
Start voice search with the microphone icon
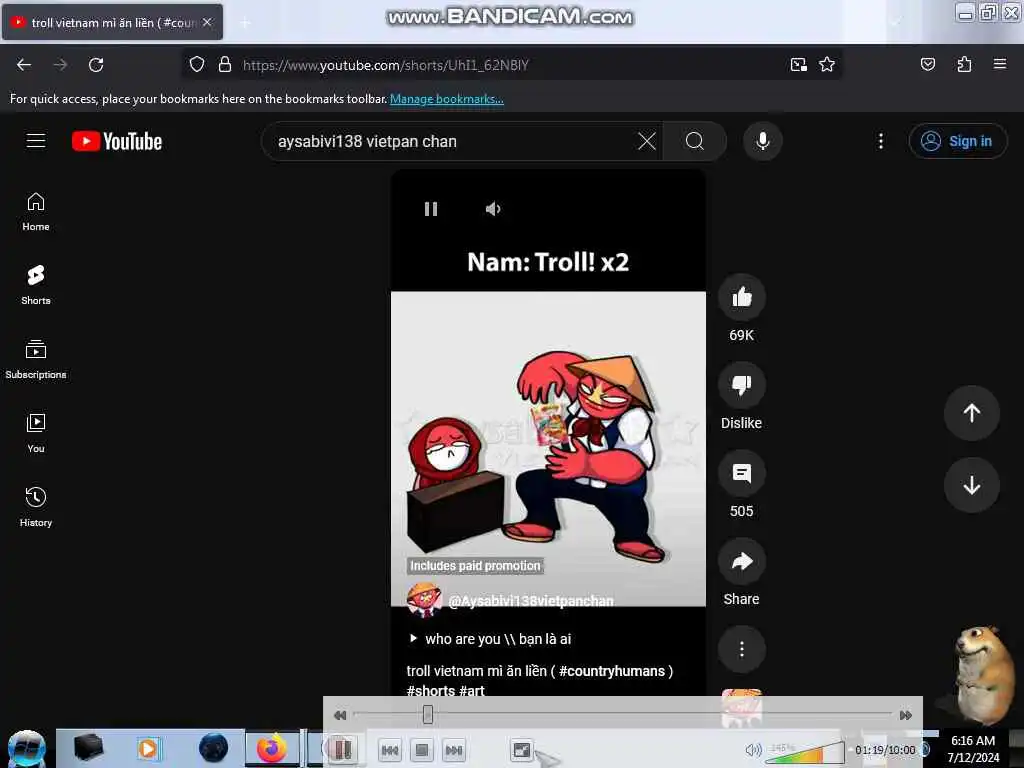coord(762,141)
